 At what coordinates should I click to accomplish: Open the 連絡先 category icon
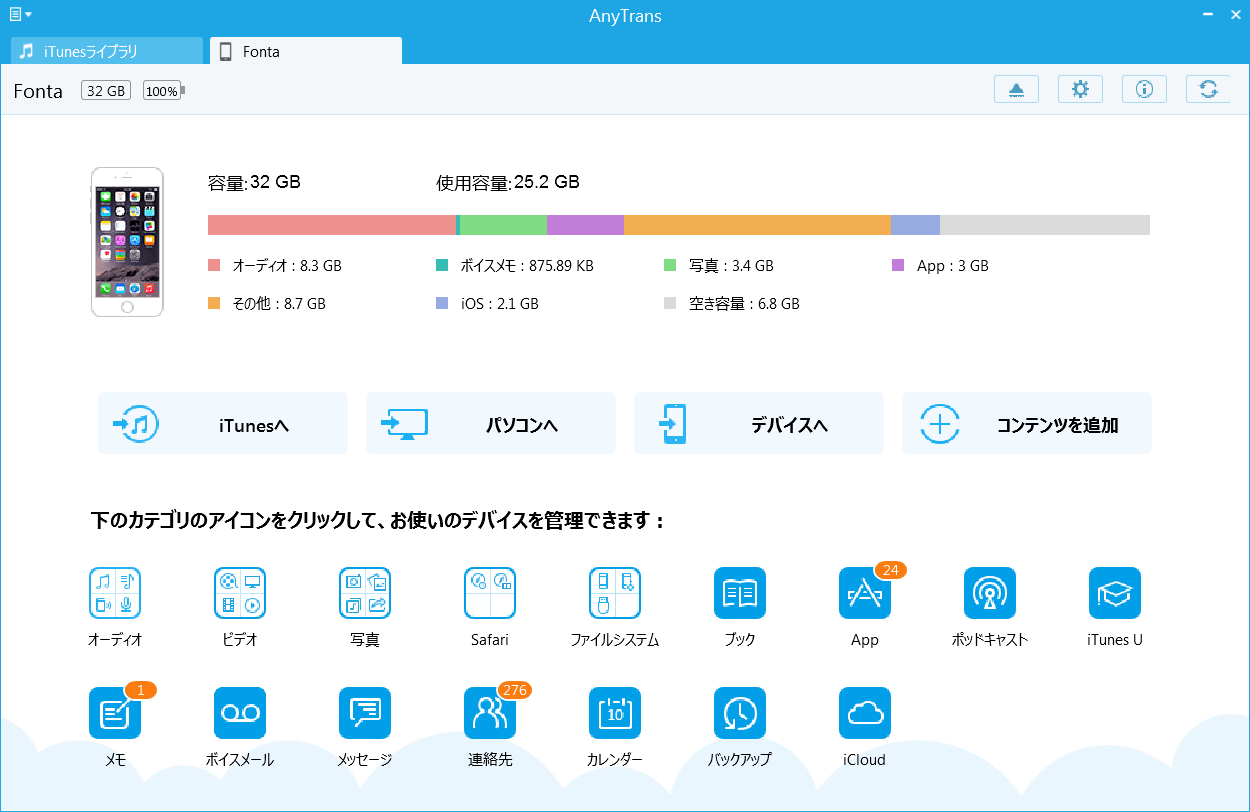tap(490, 713)
